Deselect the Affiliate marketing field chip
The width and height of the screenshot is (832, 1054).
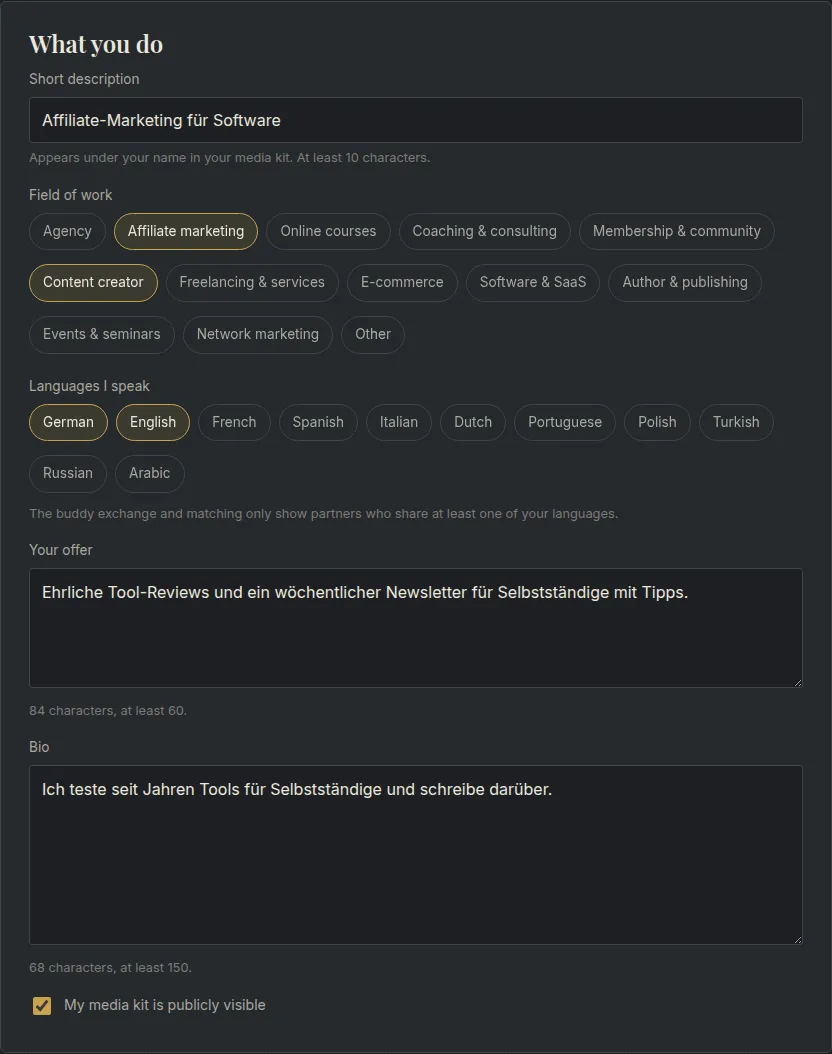click(x=185, y=231)
